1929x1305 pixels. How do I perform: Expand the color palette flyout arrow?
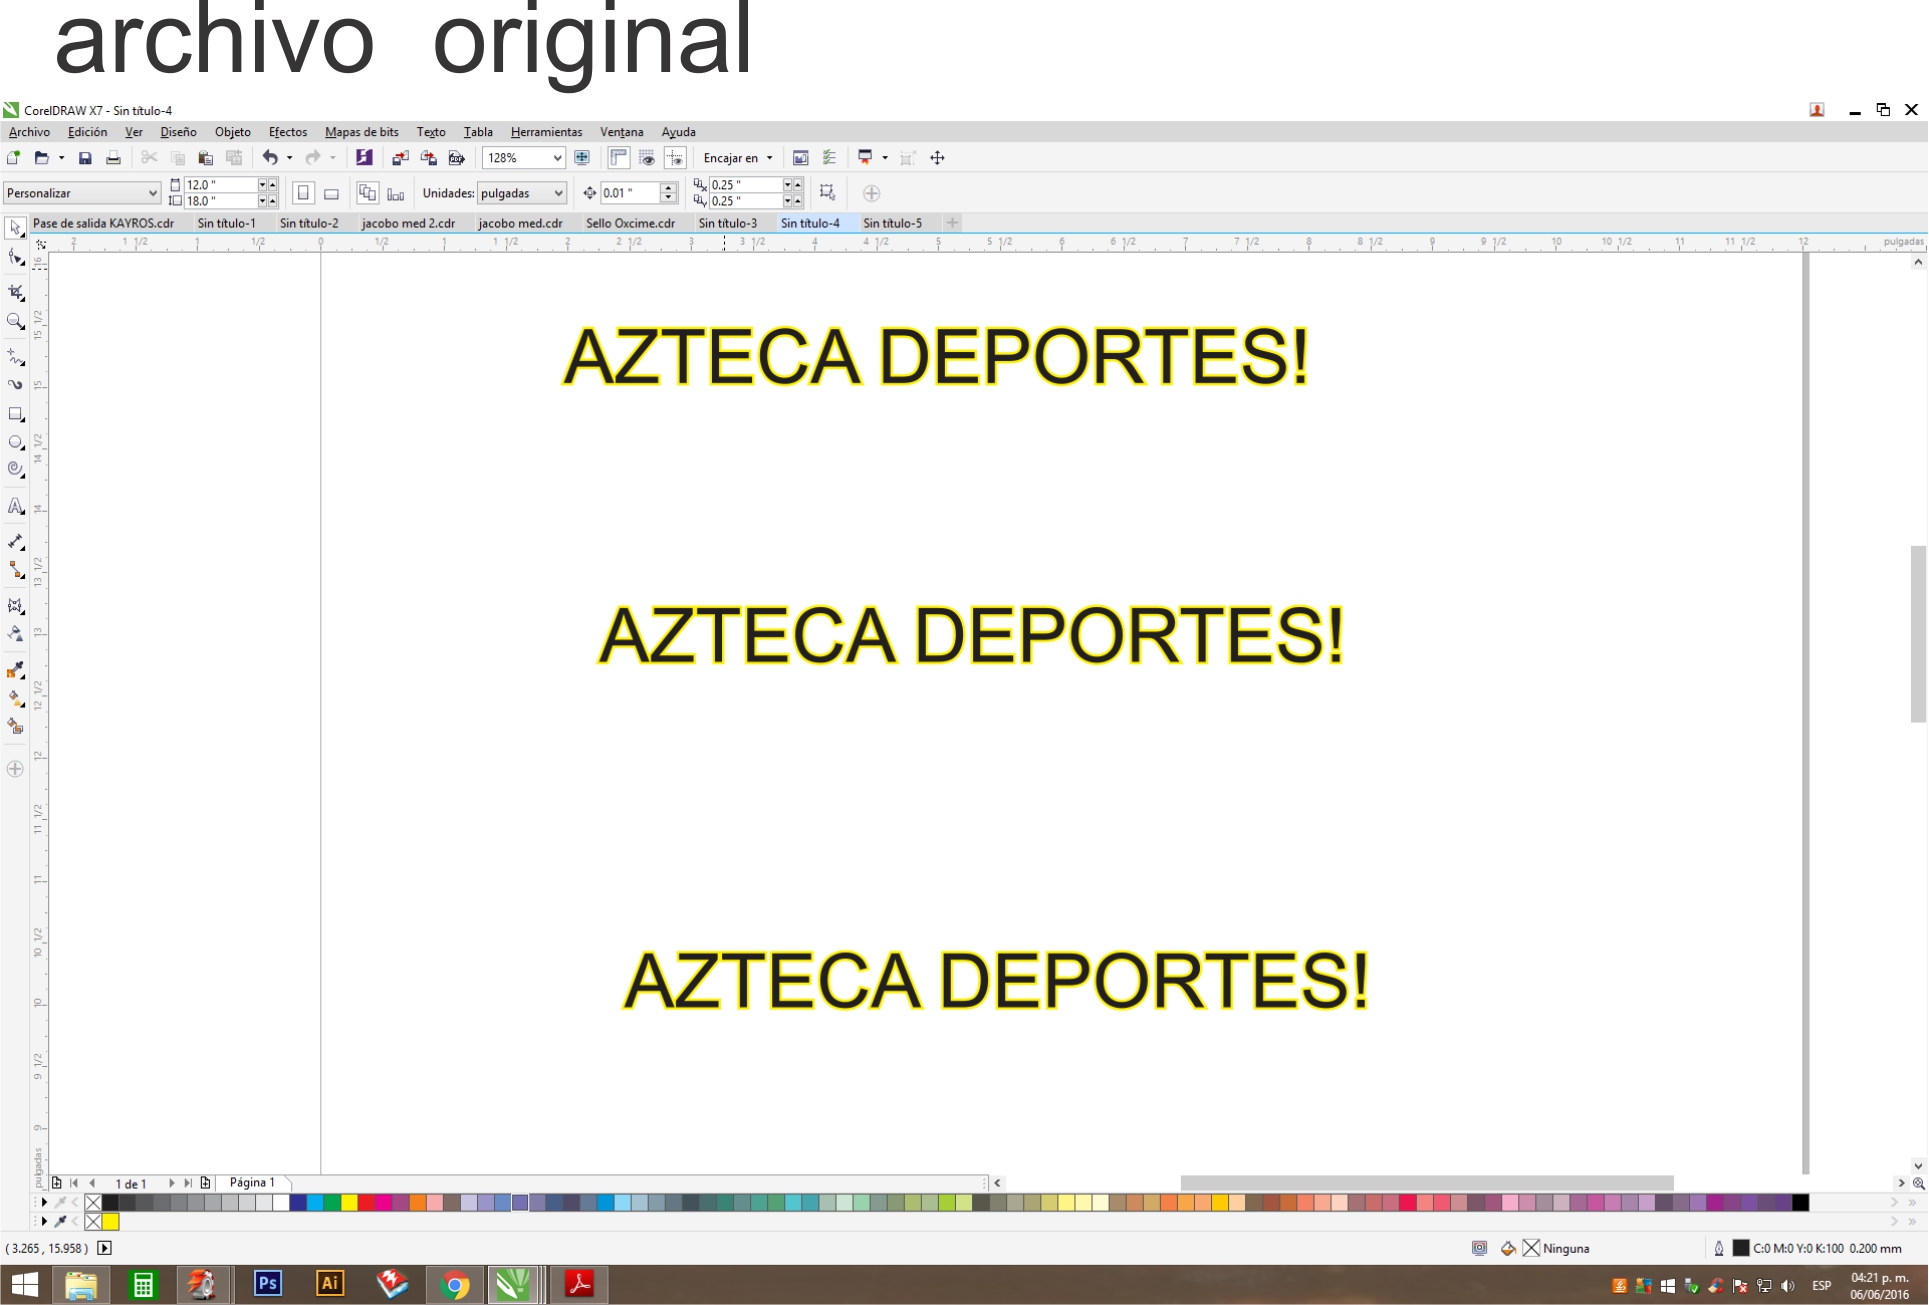44,1202
